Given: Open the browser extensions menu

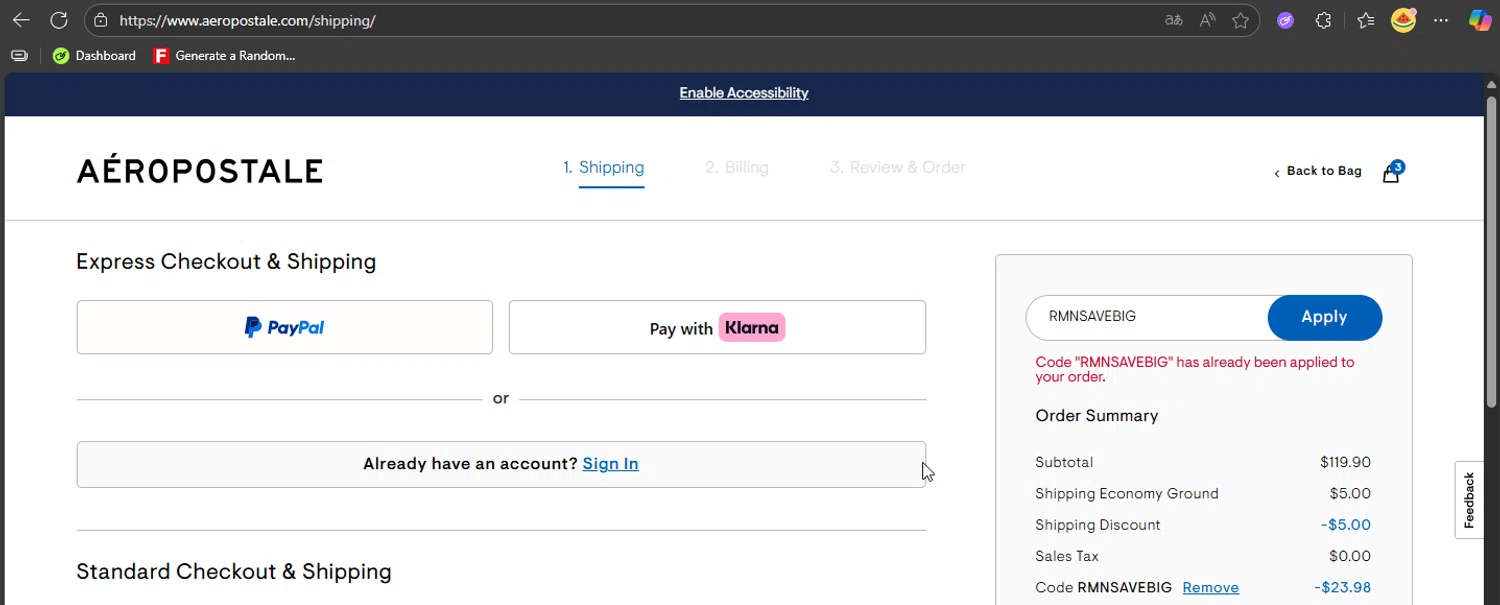Looking at the screenshot, I should [1323, 20].
